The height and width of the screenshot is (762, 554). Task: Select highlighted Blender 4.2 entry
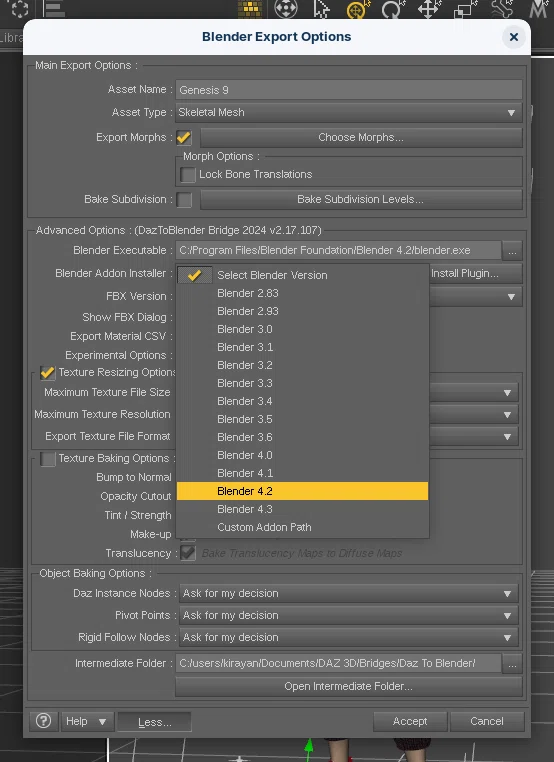pos(302,491)
